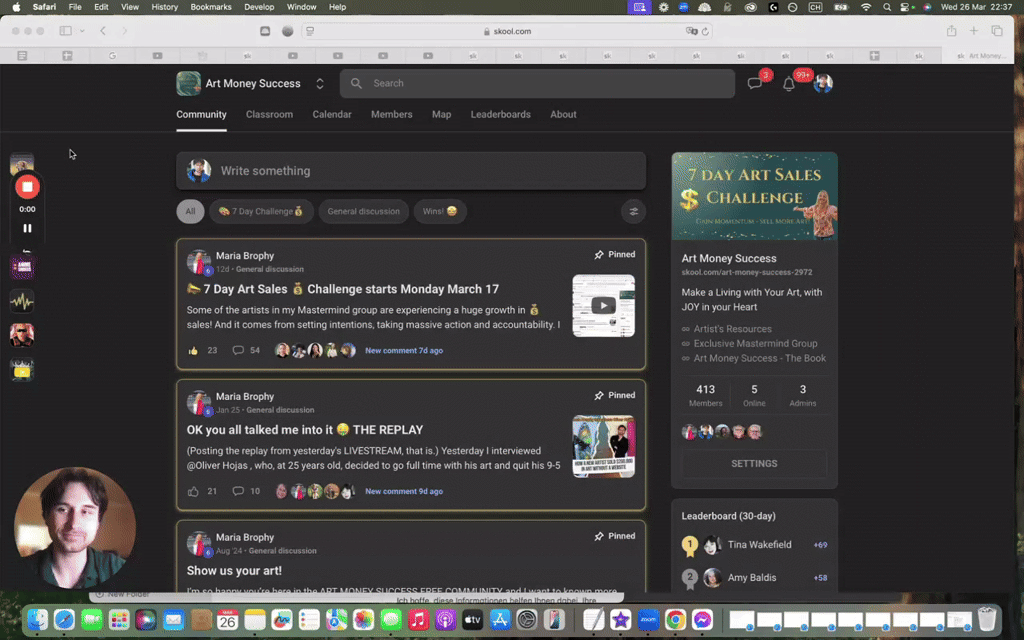Open the Show us your art! post title
This screenshot has height=640, width=1024.
pos(234,571)
